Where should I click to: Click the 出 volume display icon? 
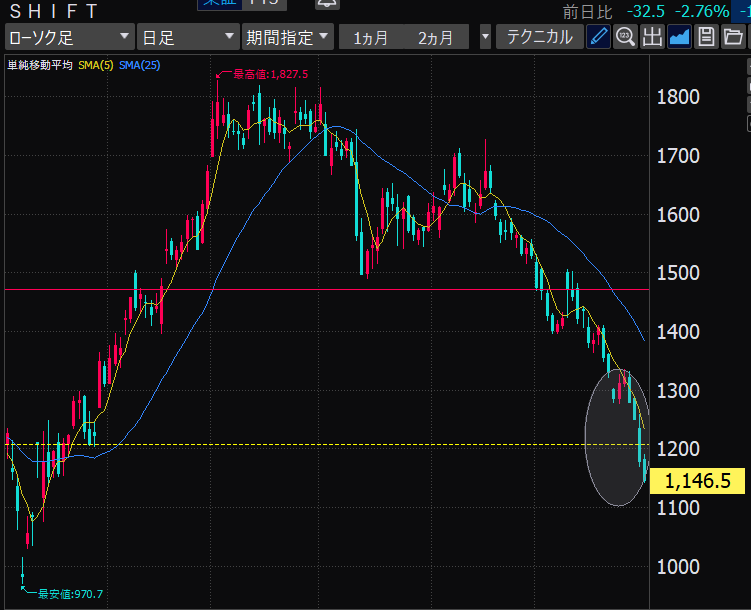652,38
